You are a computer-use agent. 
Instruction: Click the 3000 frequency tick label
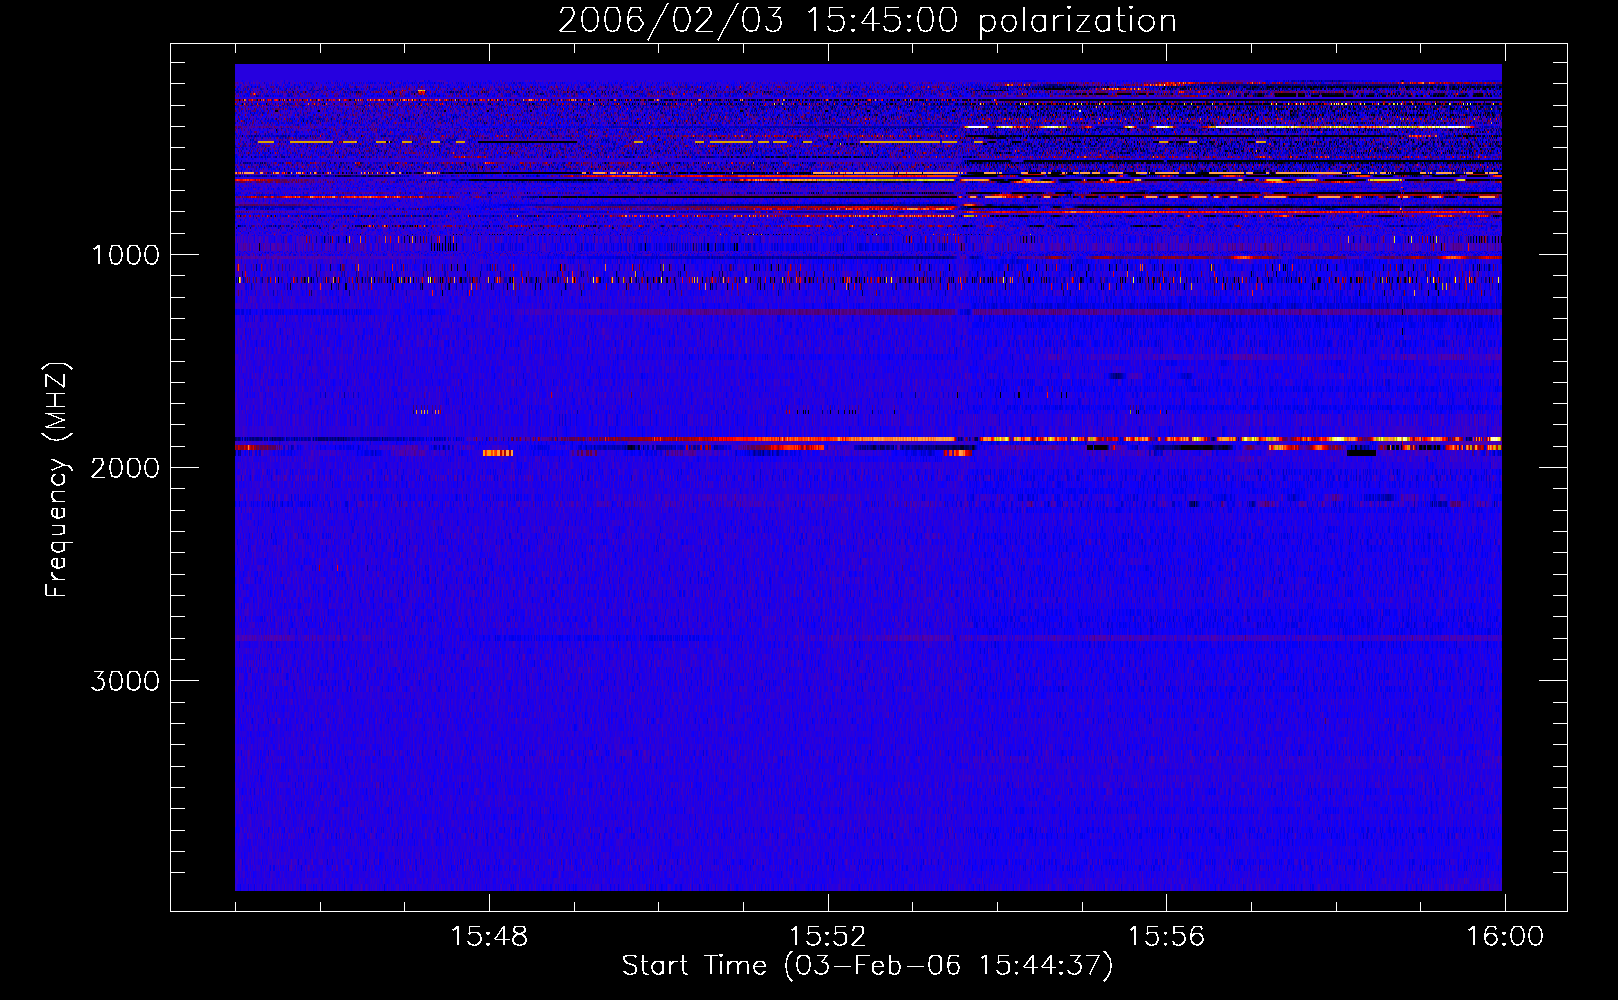point(125,681)
